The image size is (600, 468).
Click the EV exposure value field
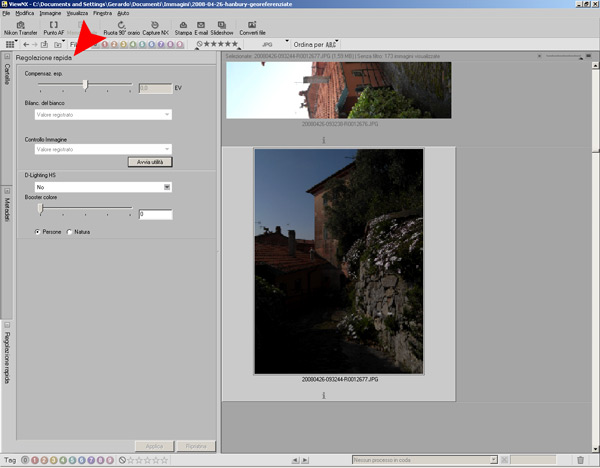coord(155,88)
